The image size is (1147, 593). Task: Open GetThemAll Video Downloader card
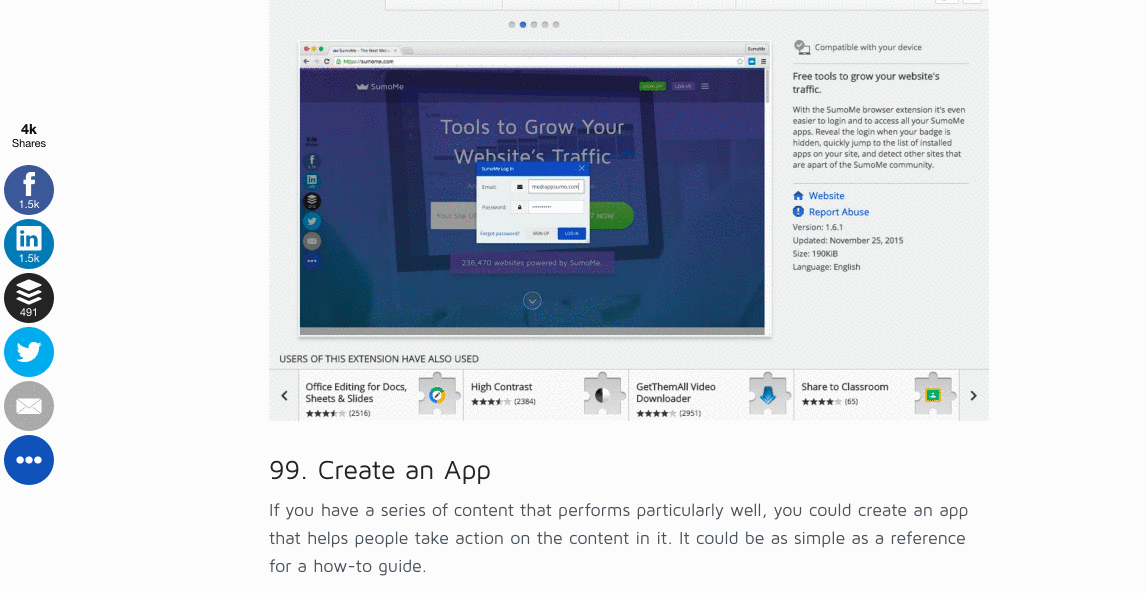tap(712, 396)
